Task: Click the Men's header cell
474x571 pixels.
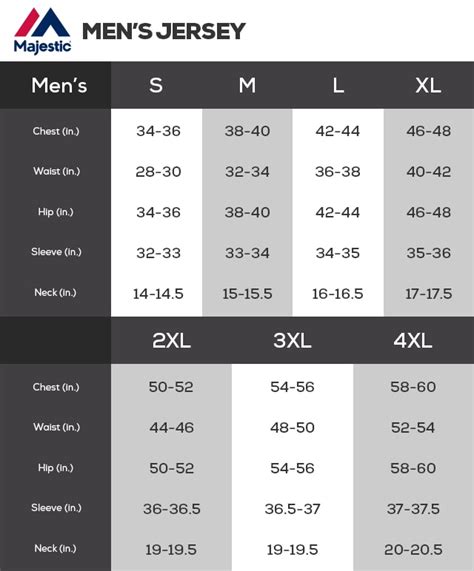Action: (59, 86)
